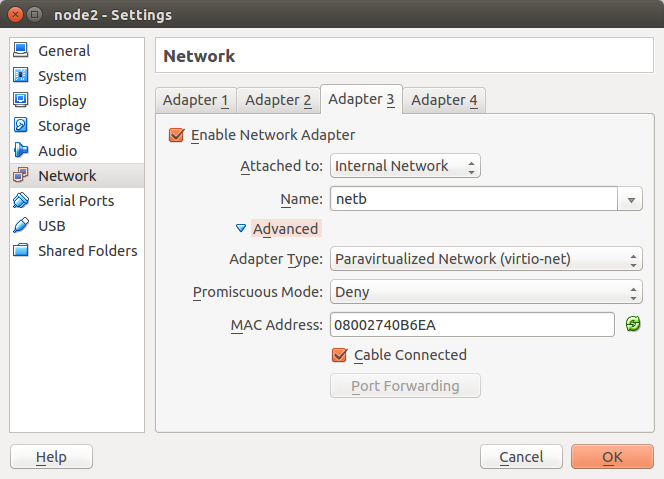Viewport: 664px width, 479px height.
Task: Open the Attached to dropdown
Action: click(405, 166)
